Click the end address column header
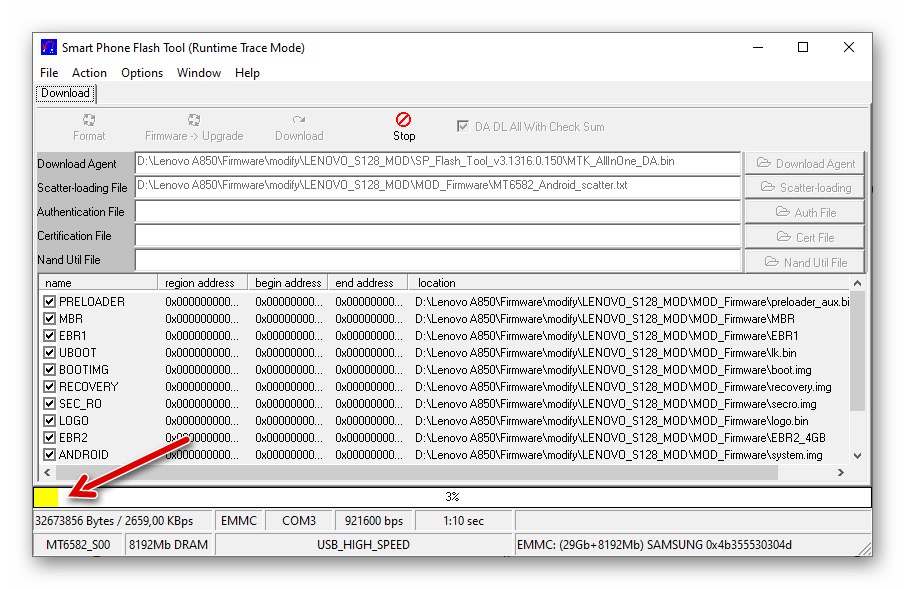Image resolution: width=905 pixels, height=589 pixels. (368, 283)
